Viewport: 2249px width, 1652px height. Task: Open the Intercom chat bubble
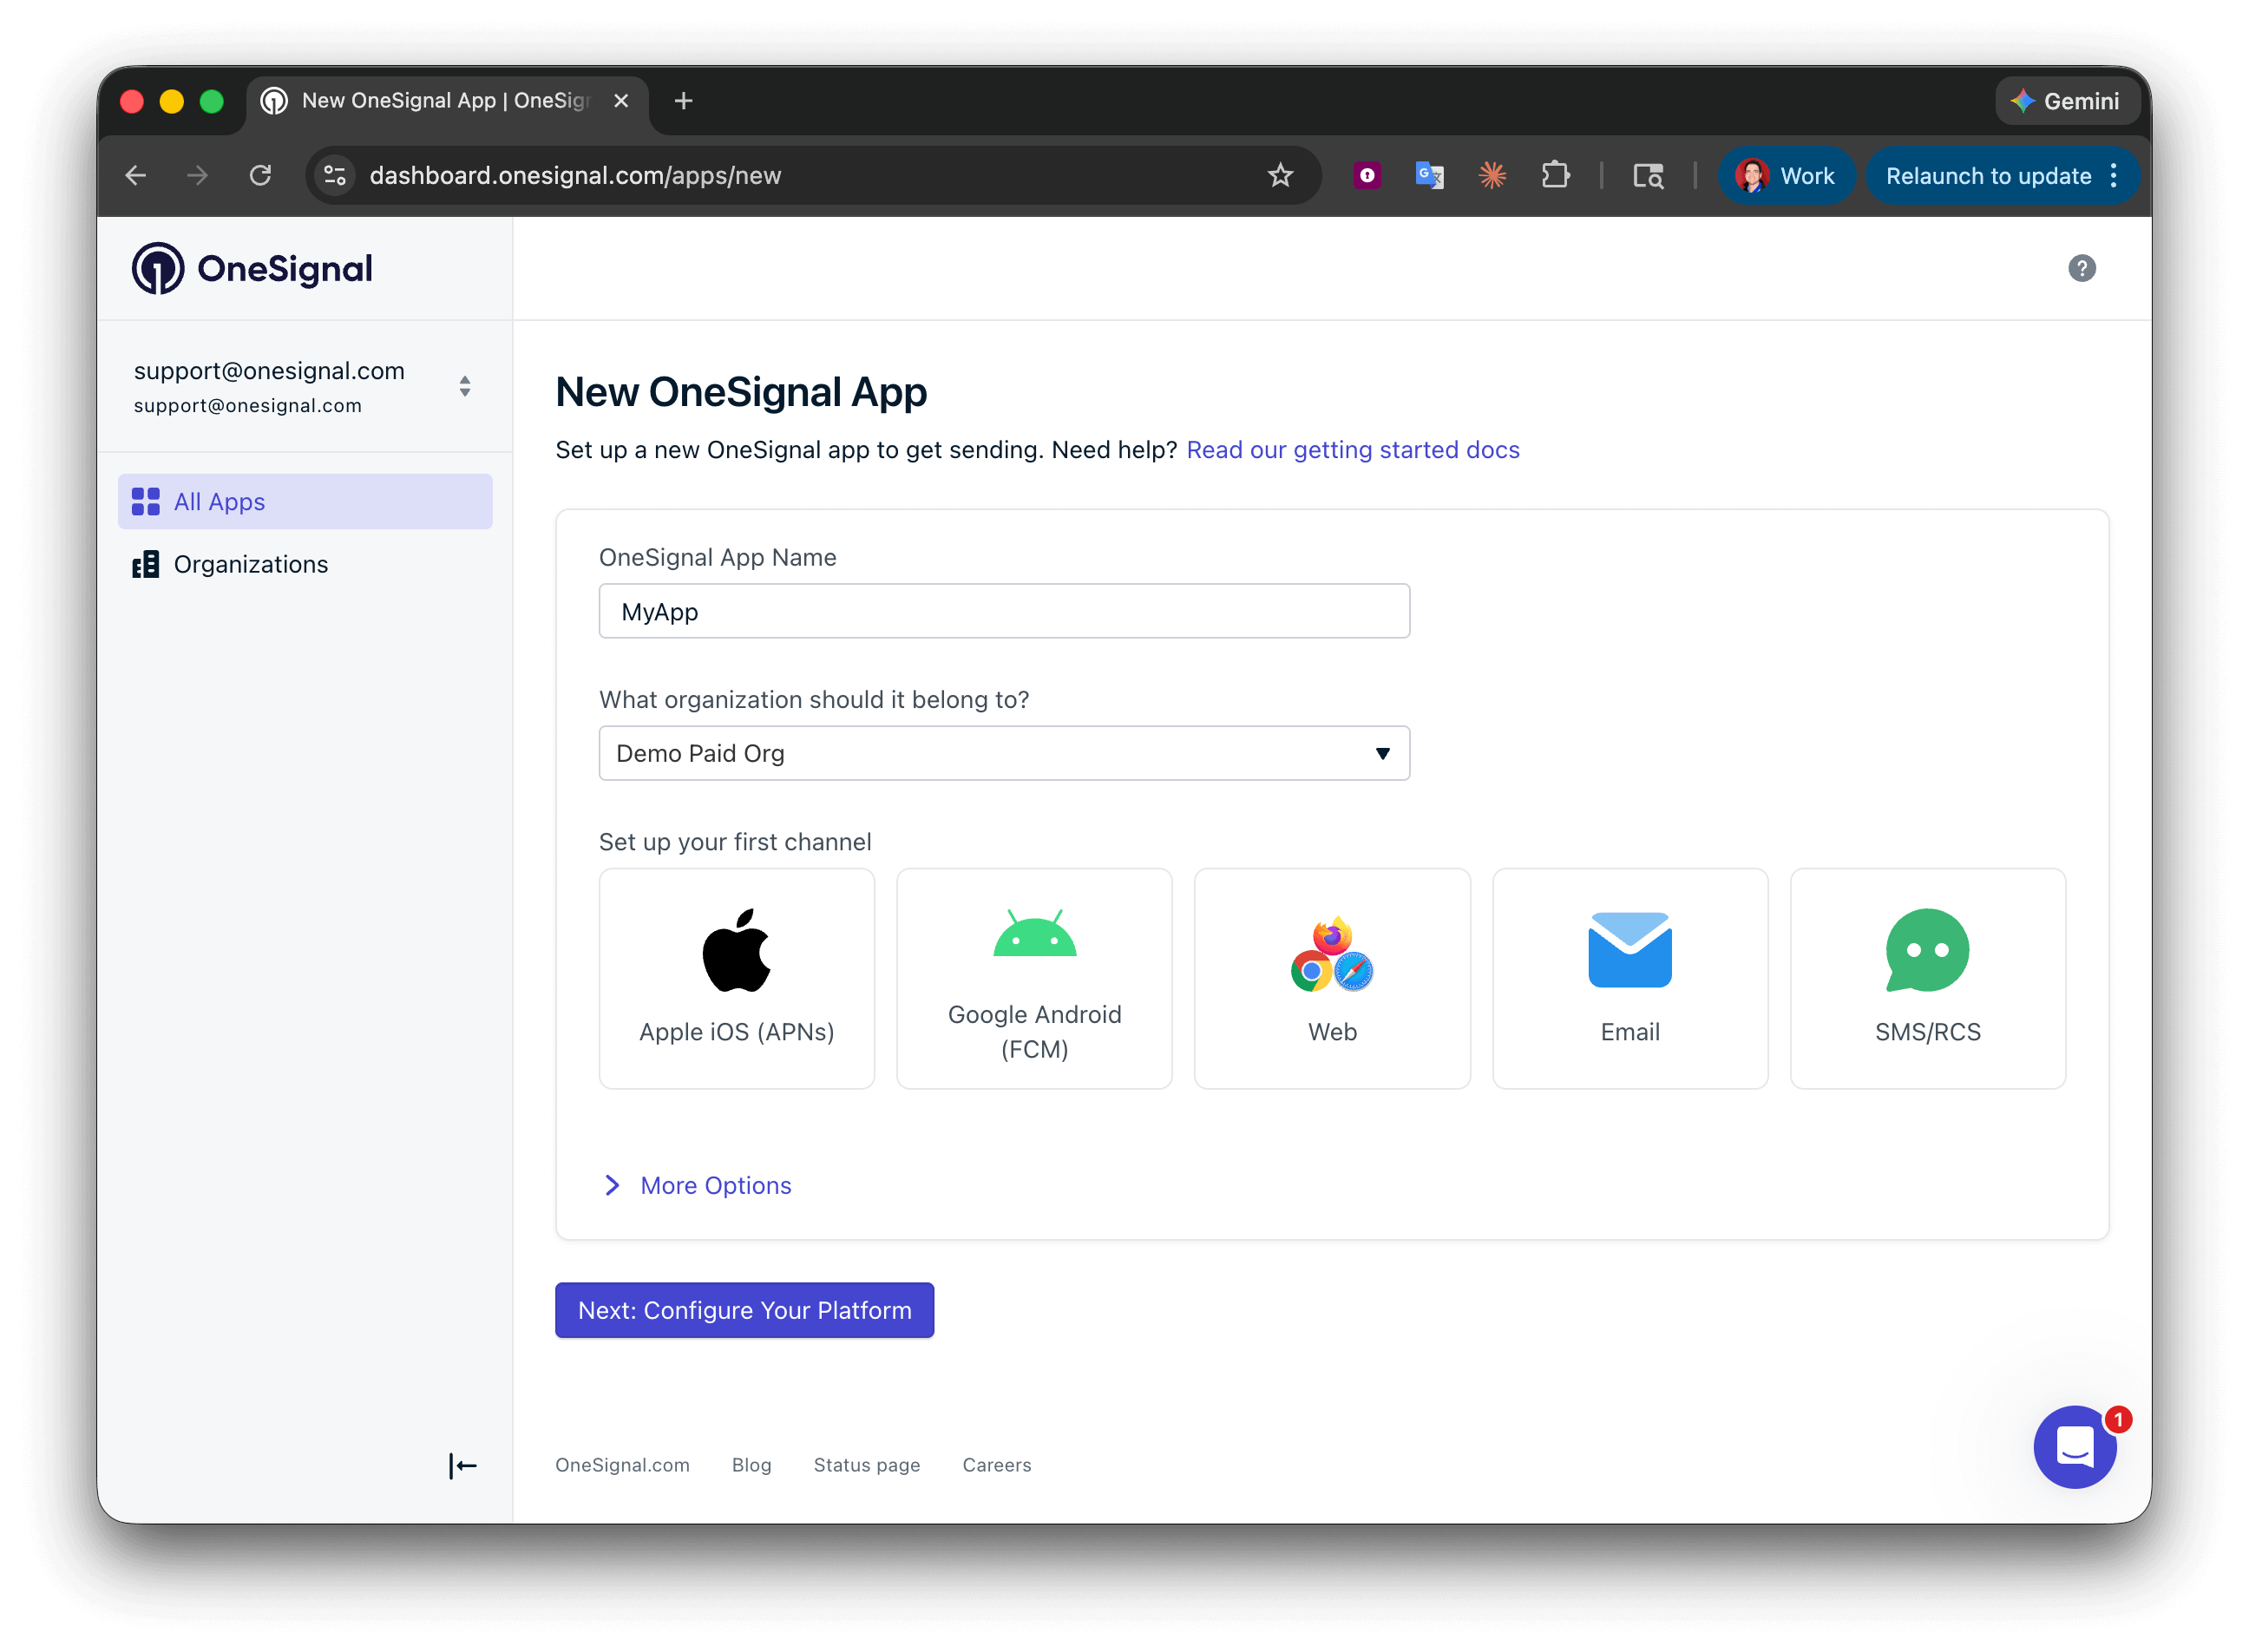pyautogui.click(x=2075, y=1447)
